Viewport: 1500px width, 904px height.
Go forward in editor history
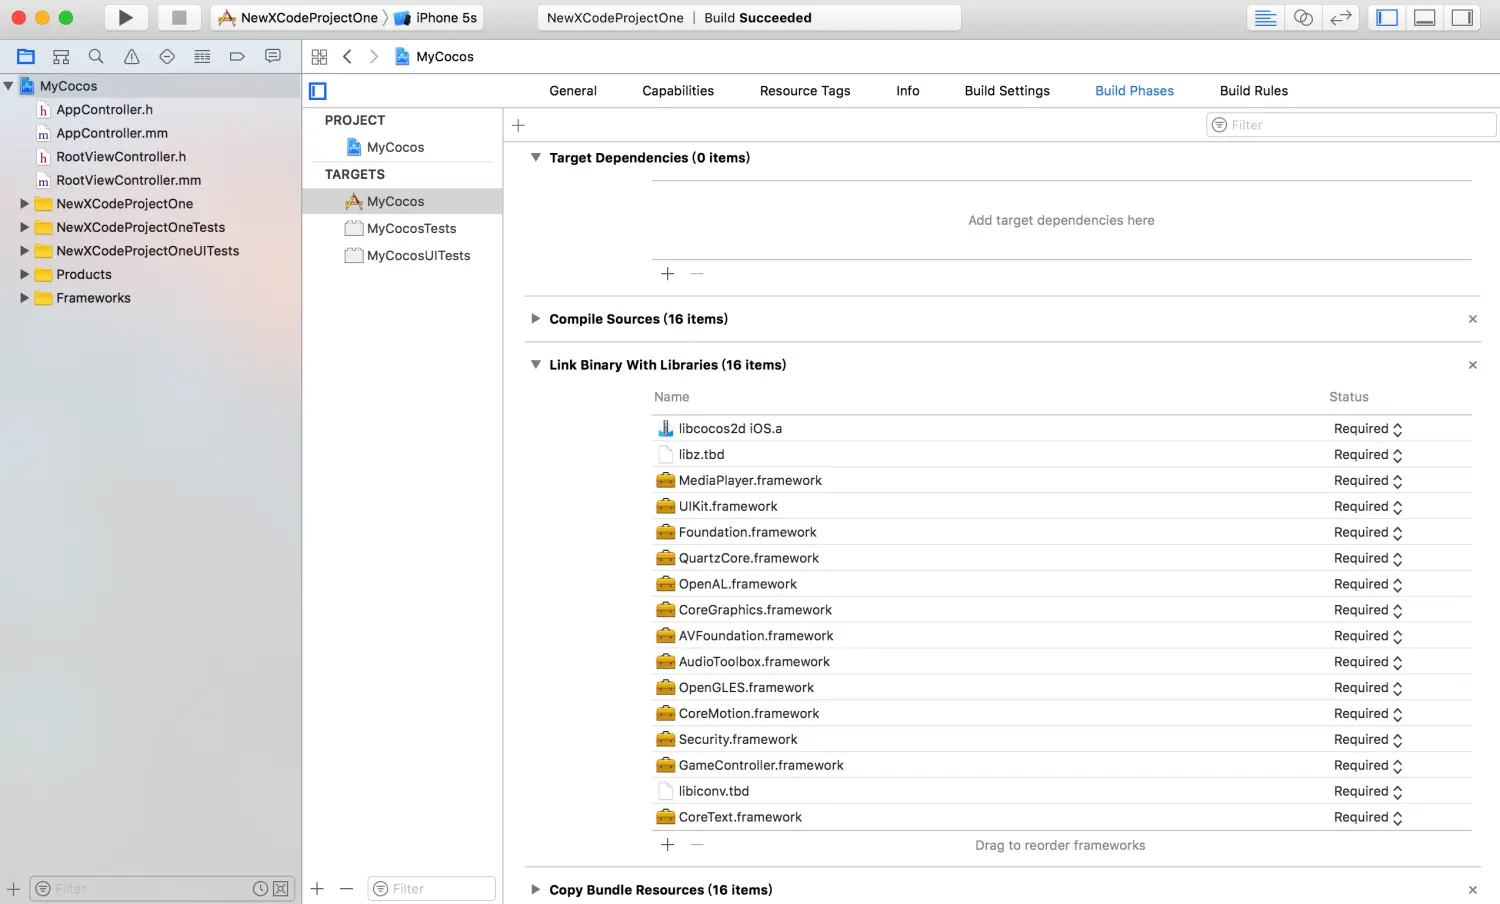(x=373, y=57)
